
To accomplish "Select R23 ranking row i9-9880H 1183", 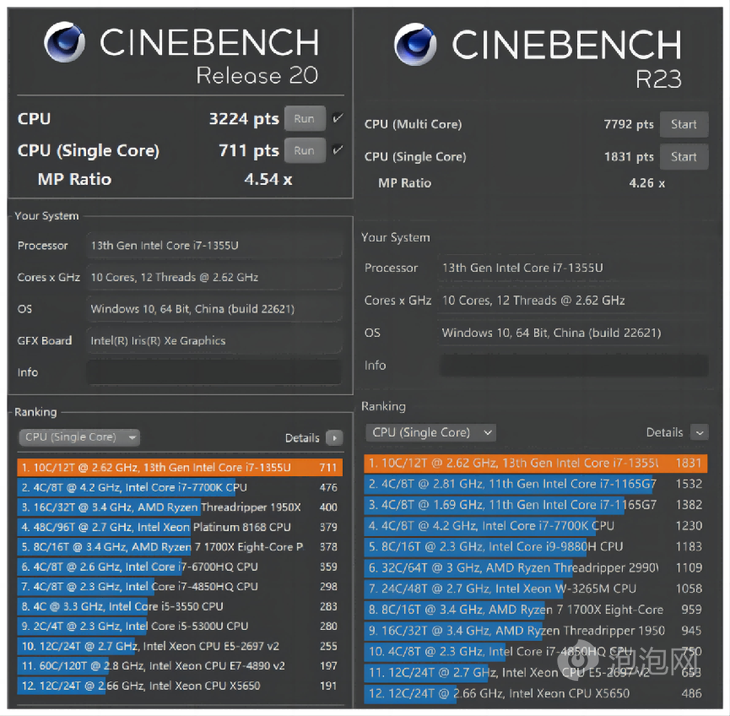I will 536,547.
